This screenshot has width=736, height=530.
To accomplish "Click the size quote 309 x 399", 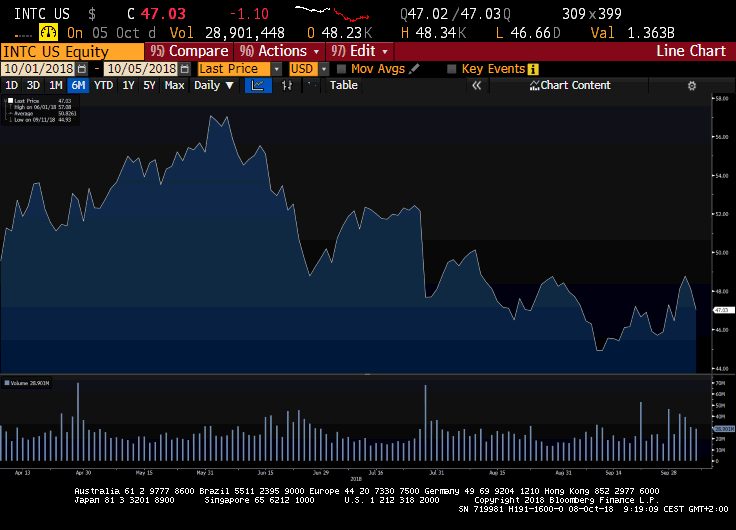I will point(592,14).
